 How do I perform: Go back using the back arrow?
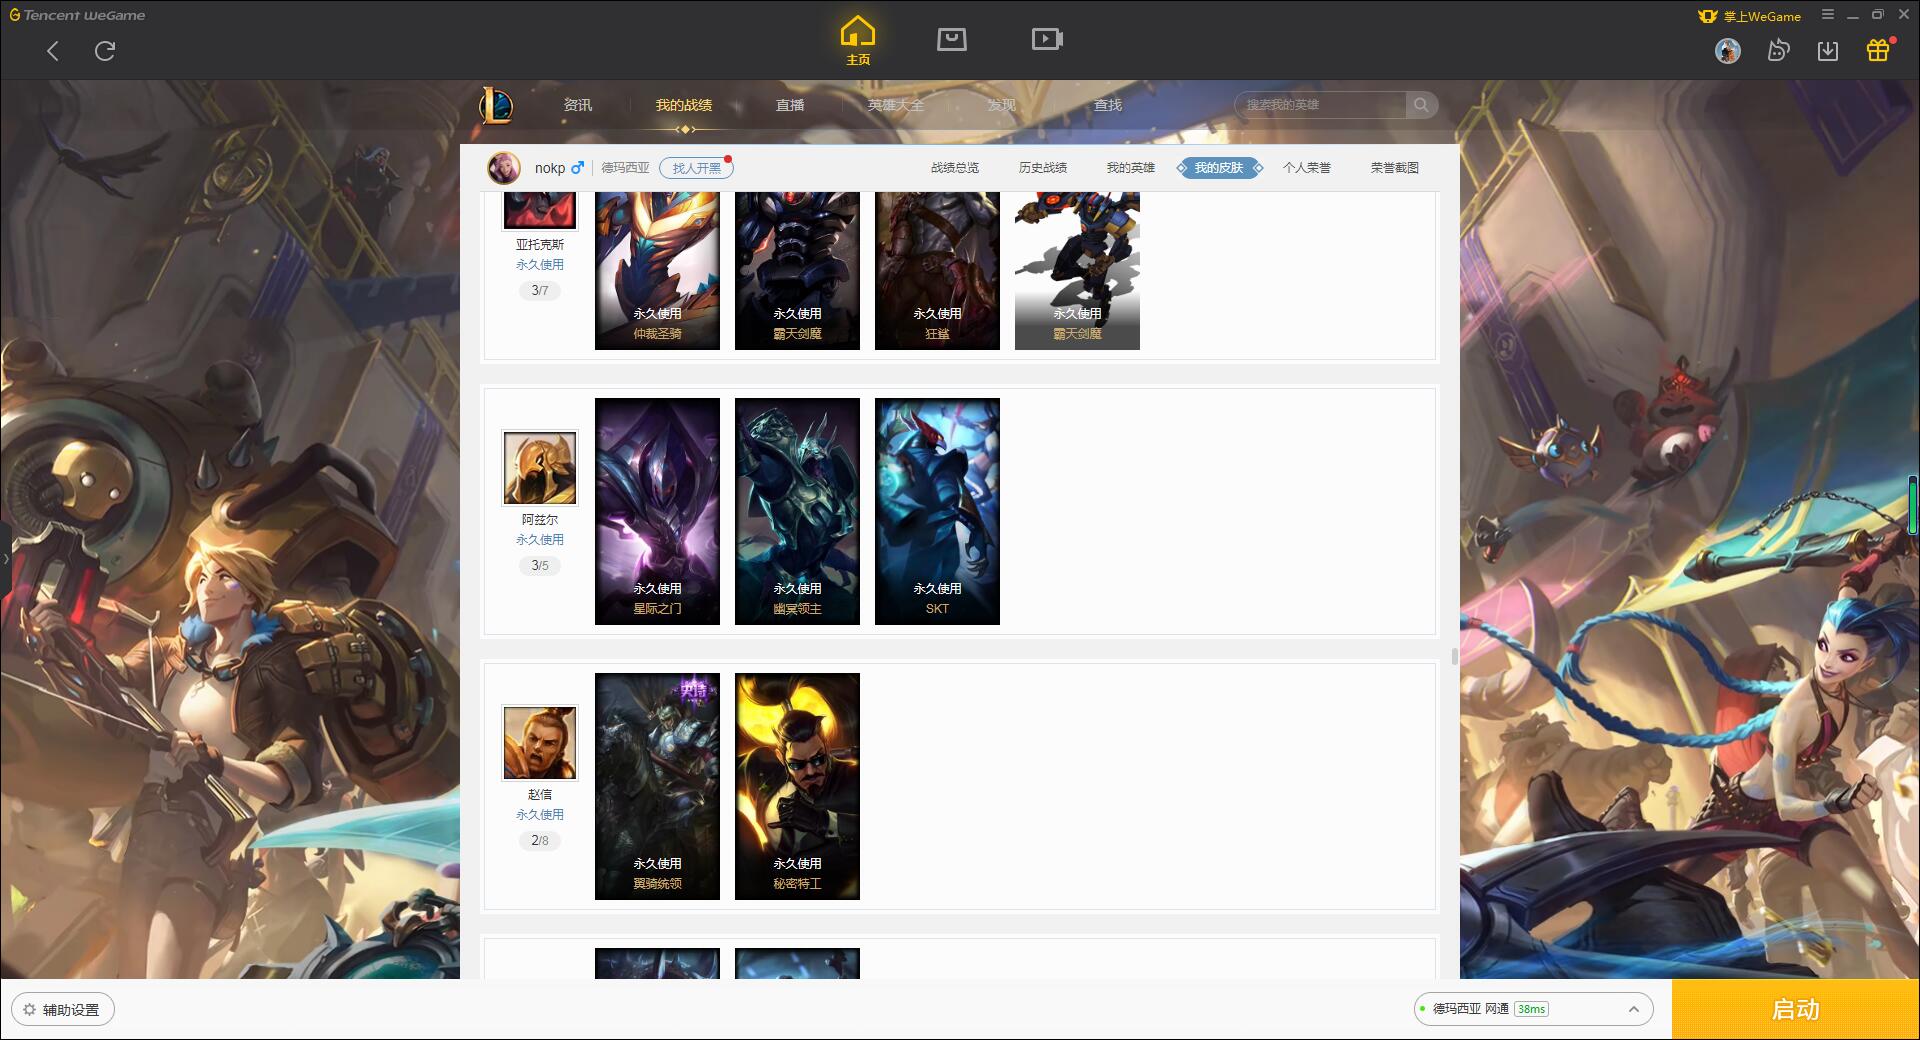click(53, 51)
